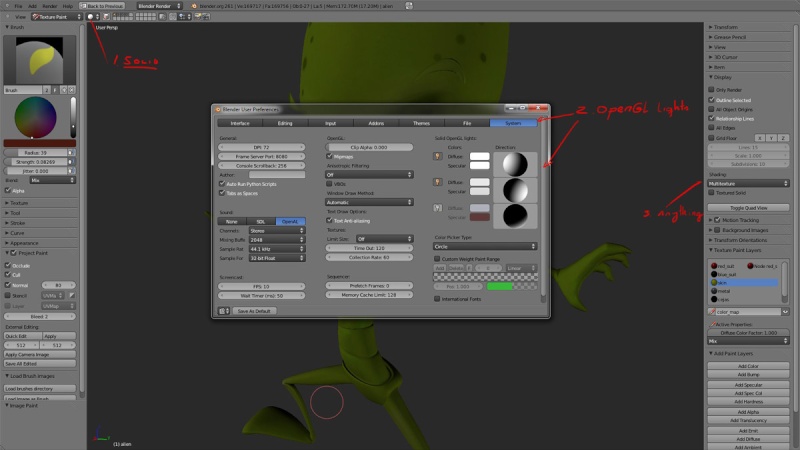Viewport: 800px width, 450px height.
Task: Toggle the first OpenGL light lamp icon
Action: click(437, 156)
